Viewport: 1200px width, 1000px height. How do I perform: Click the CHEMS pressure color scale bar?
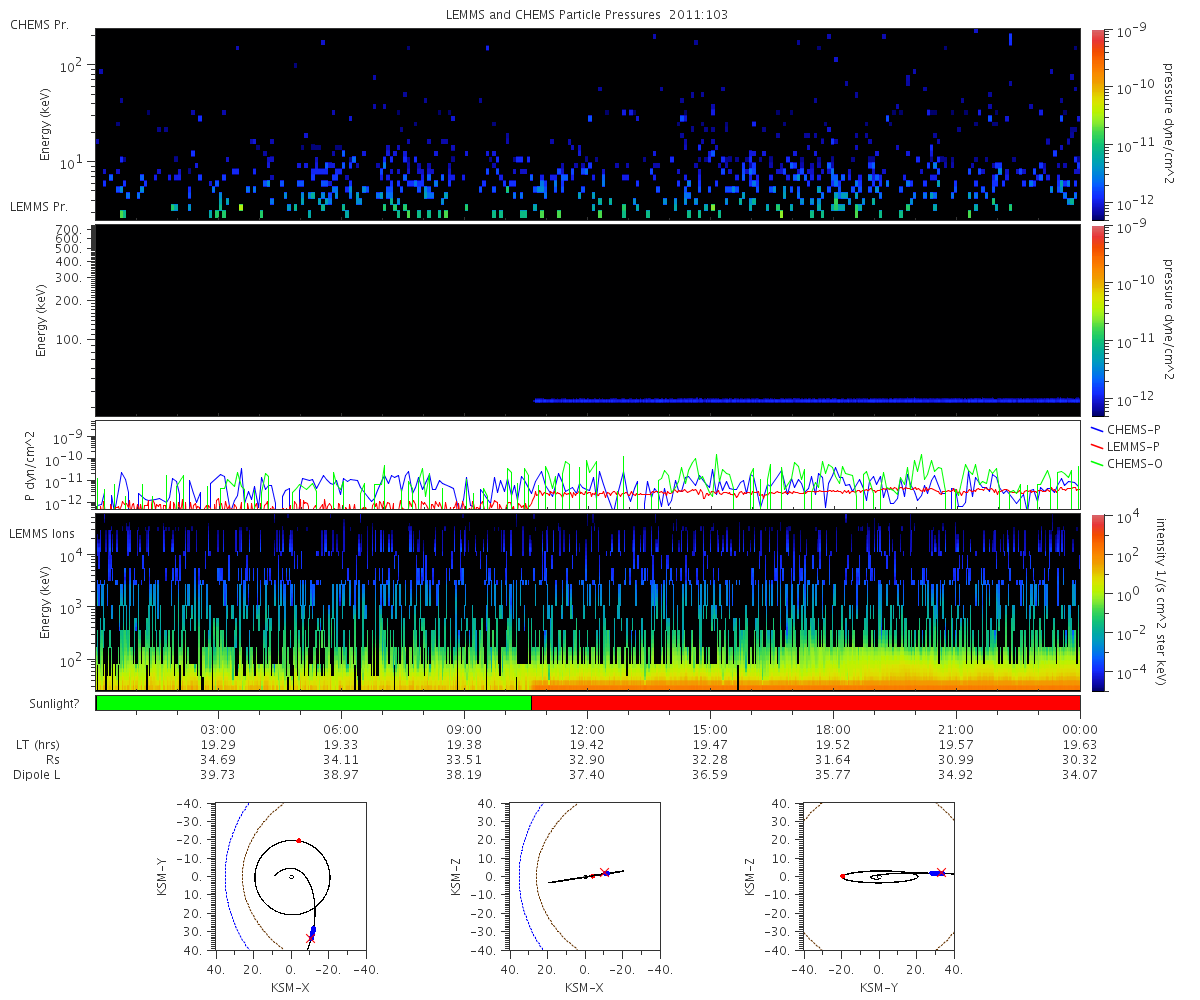(1097, 124)
